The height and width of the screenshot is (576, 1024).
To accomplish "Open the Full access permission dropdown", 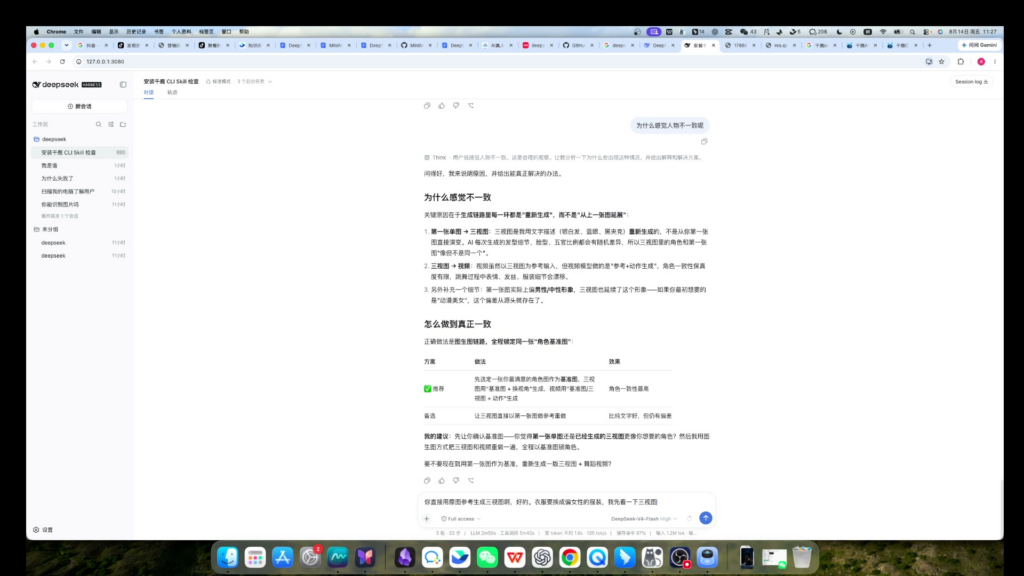I will (x=461, y=519).
